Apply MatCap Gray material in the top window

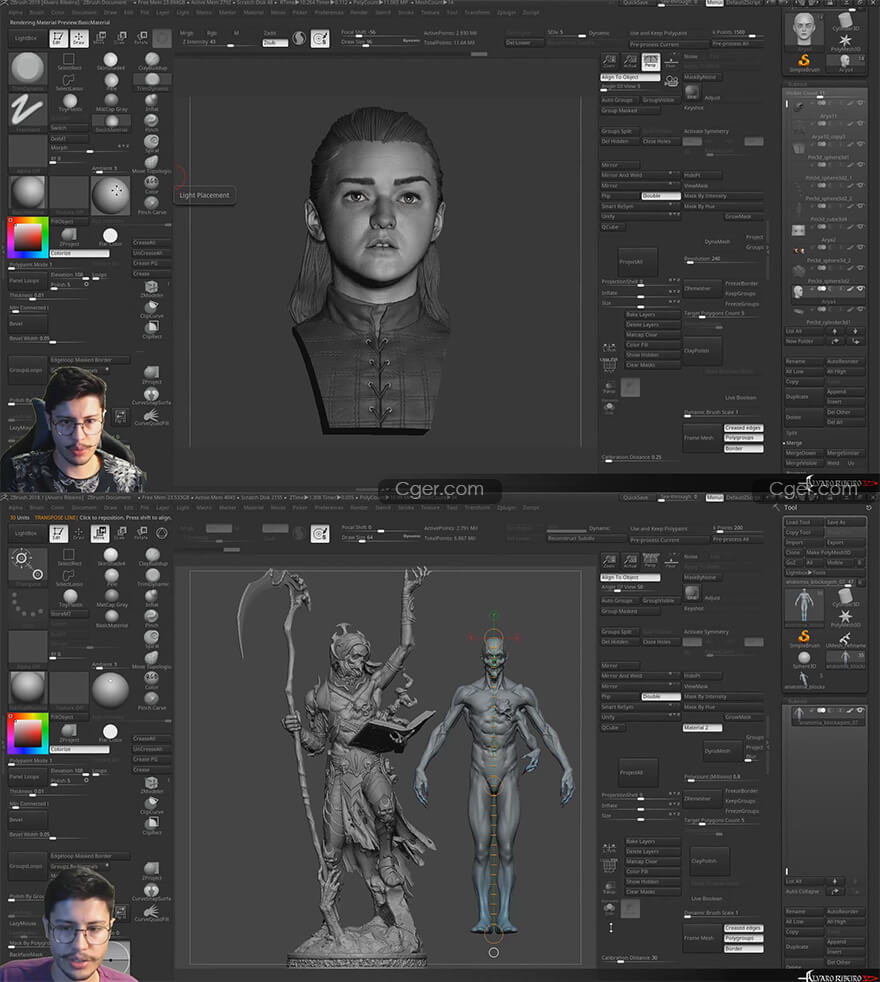pyautogui.click(x=111, y=102)
